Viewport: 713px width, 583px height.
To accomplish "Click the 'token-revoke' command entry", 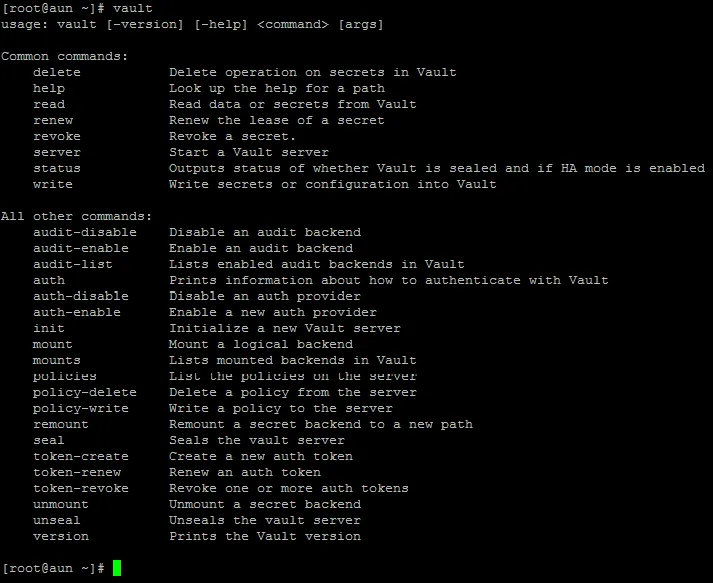I will pos(80,488).
